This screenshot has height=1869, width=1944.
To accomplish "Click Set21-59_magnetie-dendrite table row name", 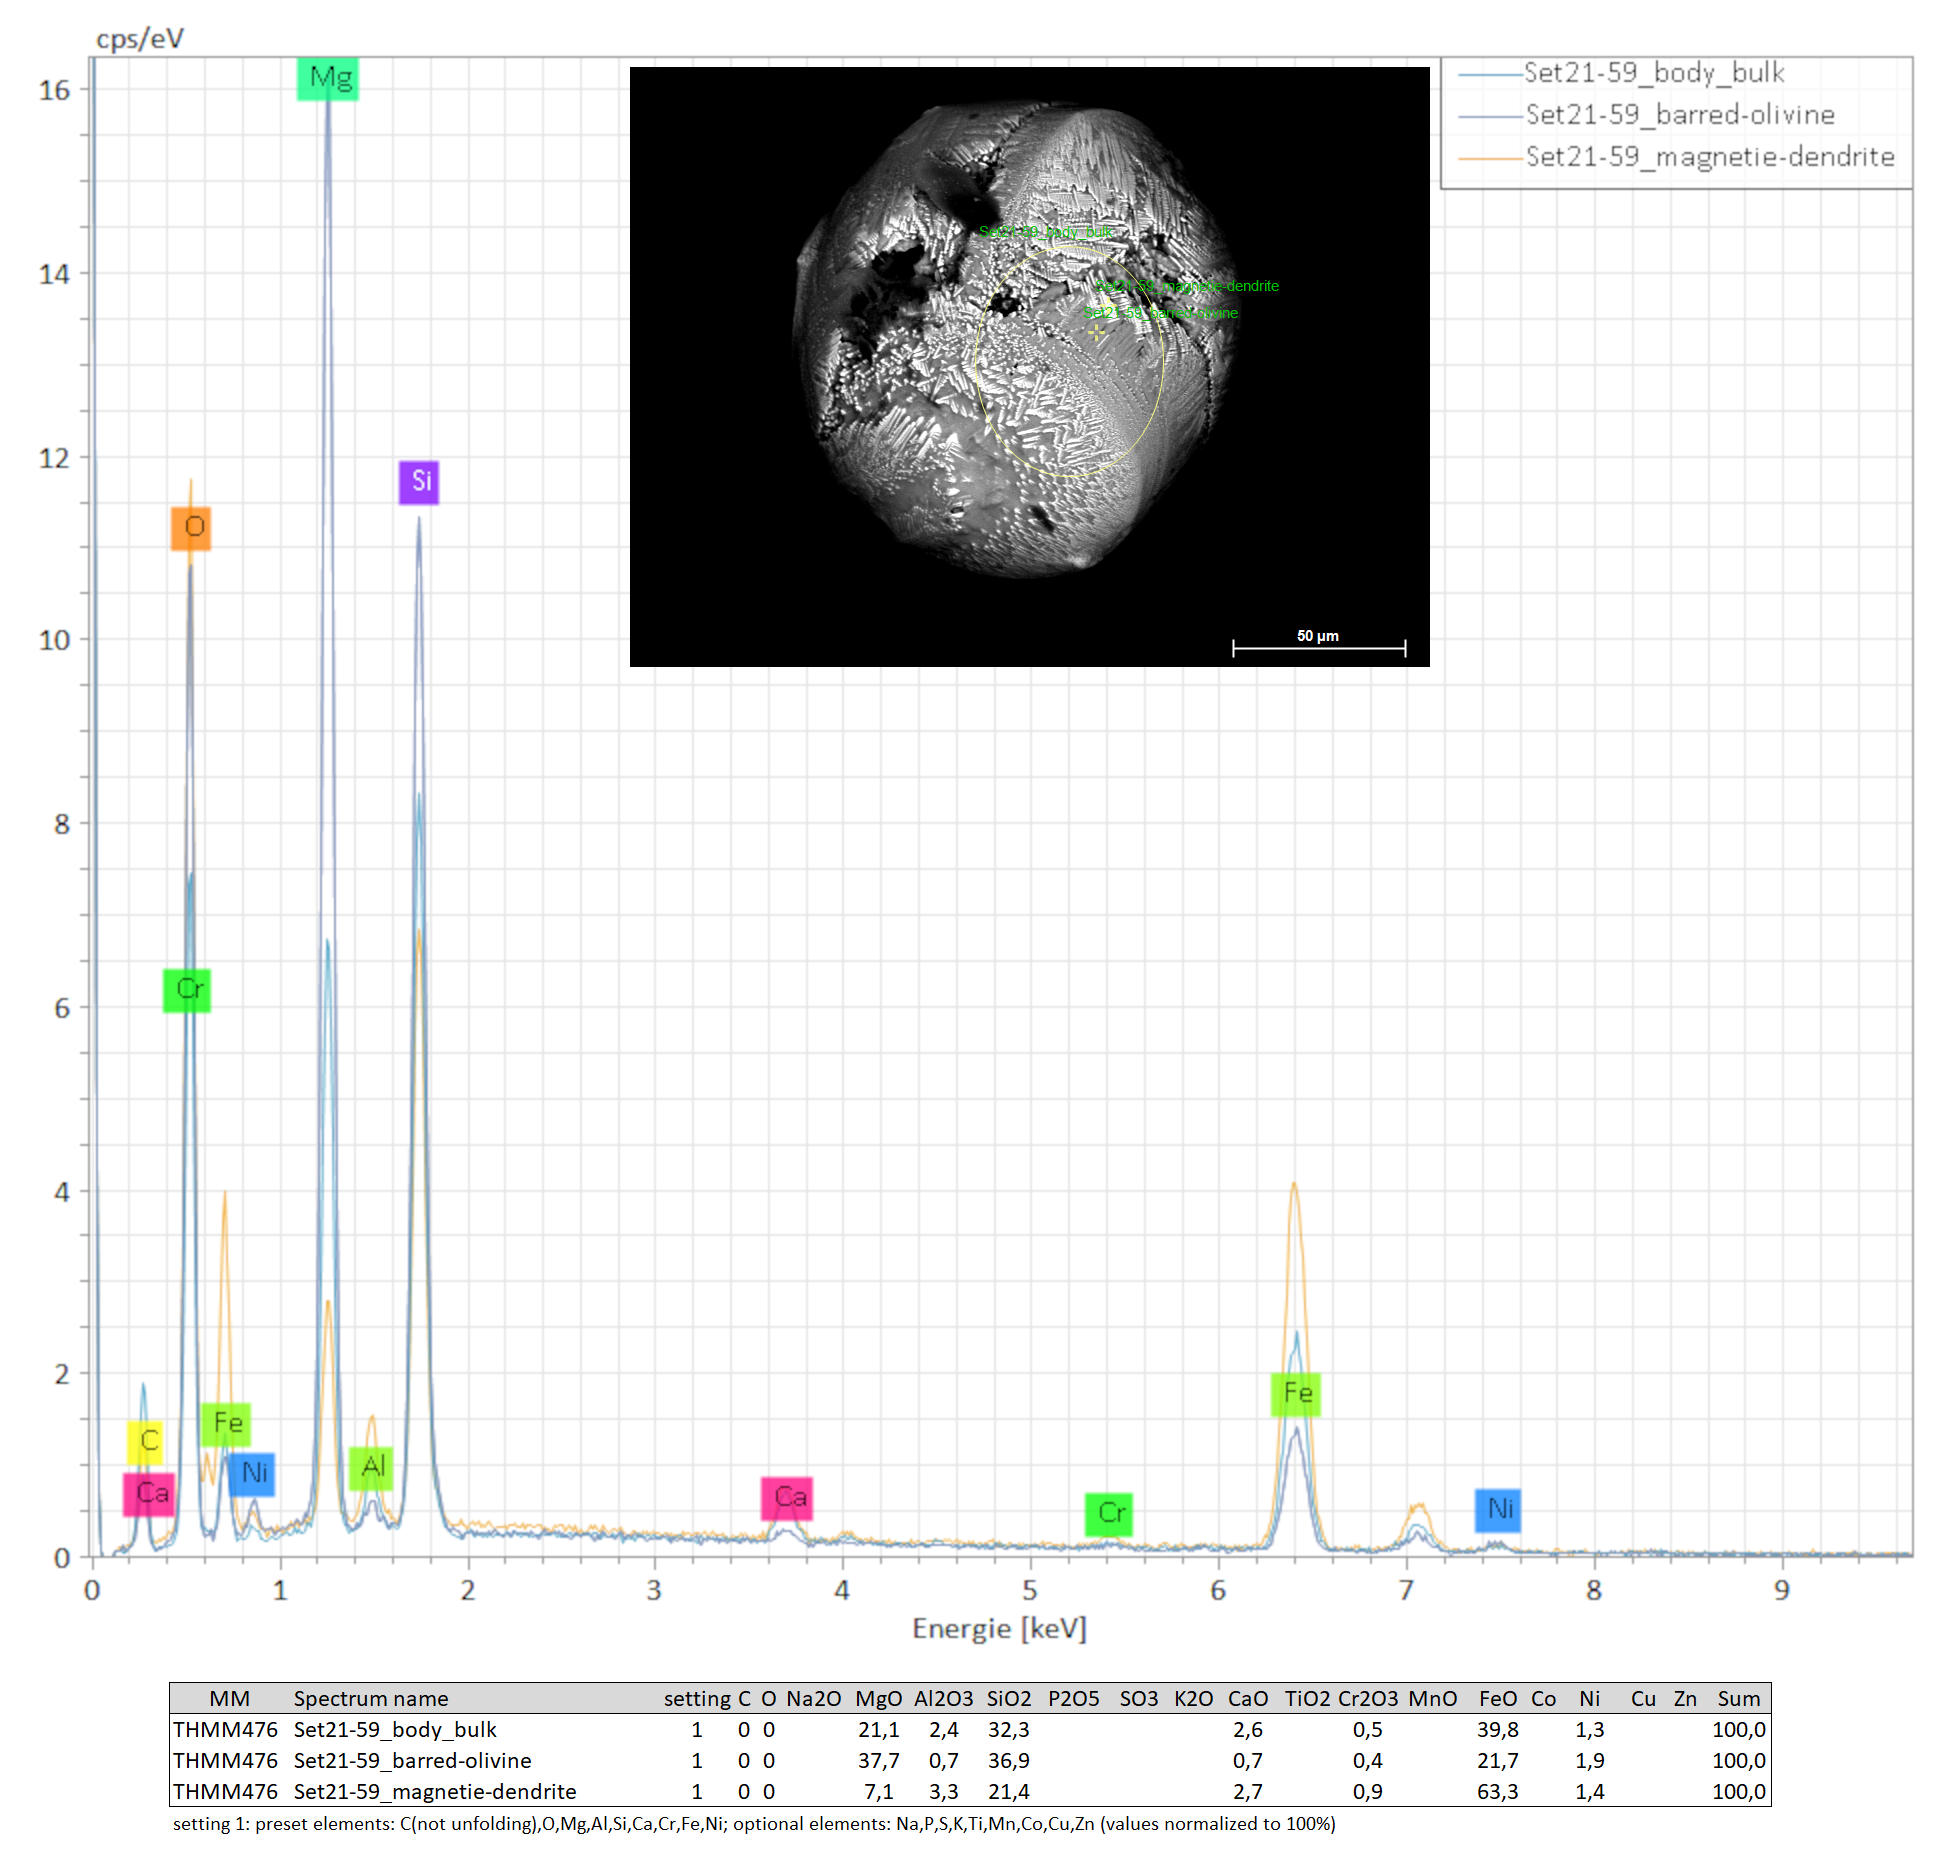I will (x=434, y=1791).
